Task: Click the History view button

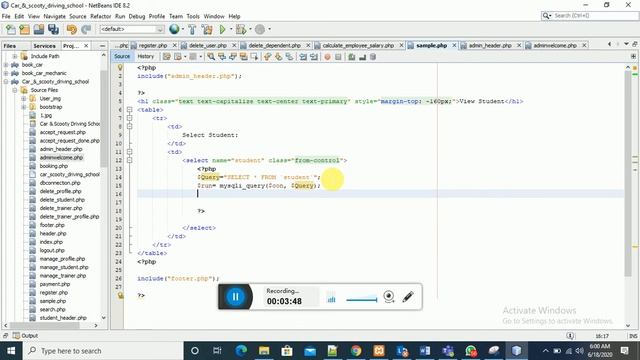Action: (145, 56)
